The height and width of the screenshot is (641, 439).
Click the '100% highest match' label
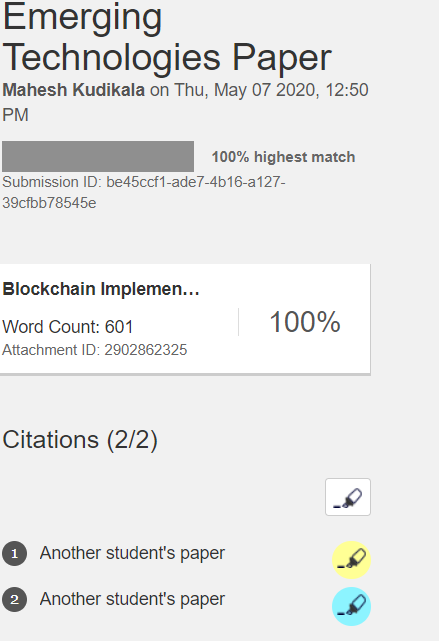[283, 157]
